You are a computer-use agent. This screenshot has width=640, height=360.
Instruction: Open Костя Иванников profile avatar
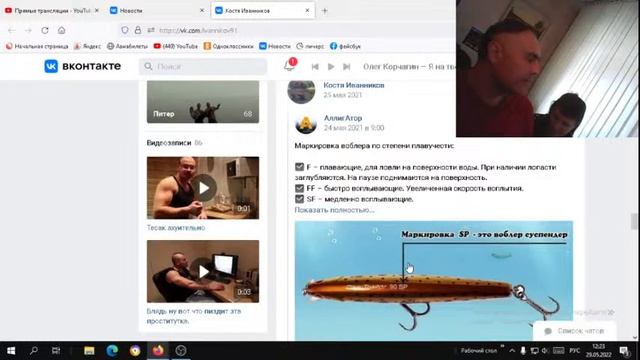(301, 90)
